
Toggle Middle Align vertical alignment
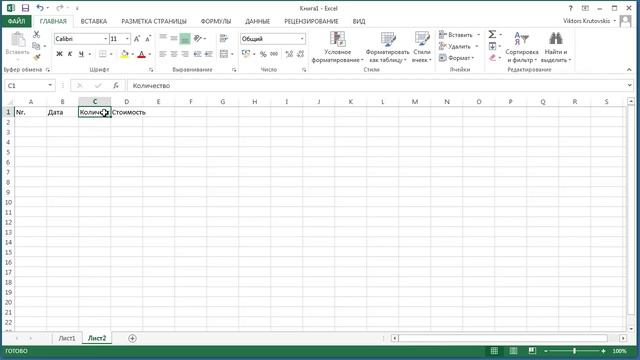click(174, 38)
